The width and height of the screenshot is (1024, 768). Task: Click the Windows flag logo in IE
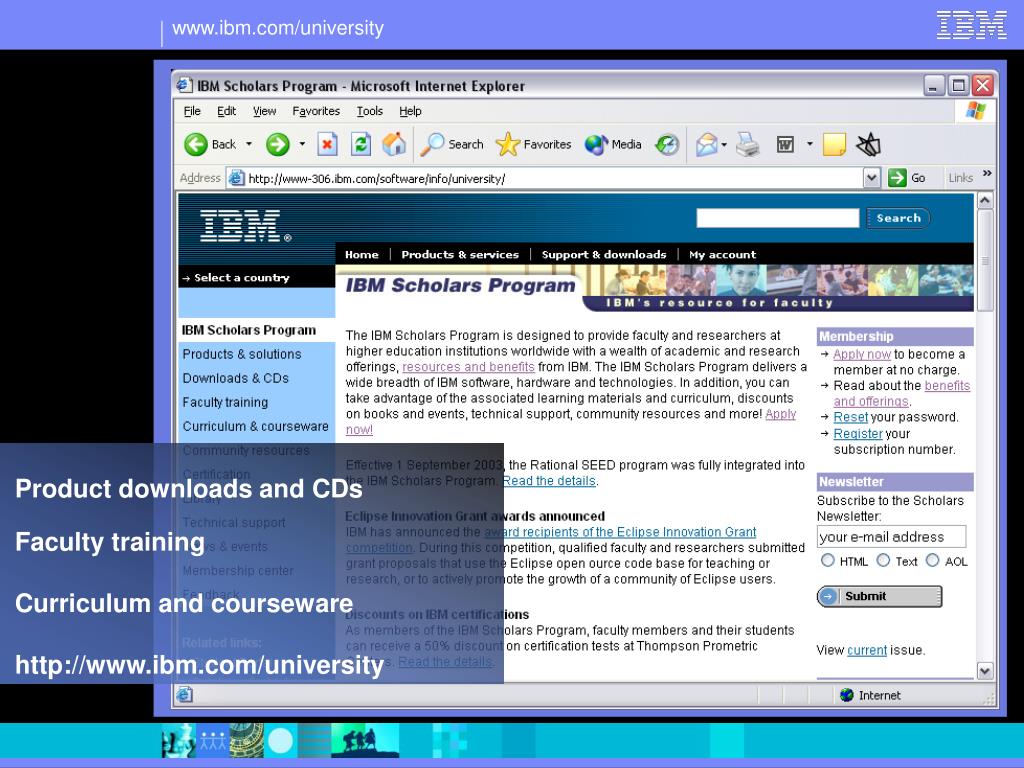click(x=976, y=111)
